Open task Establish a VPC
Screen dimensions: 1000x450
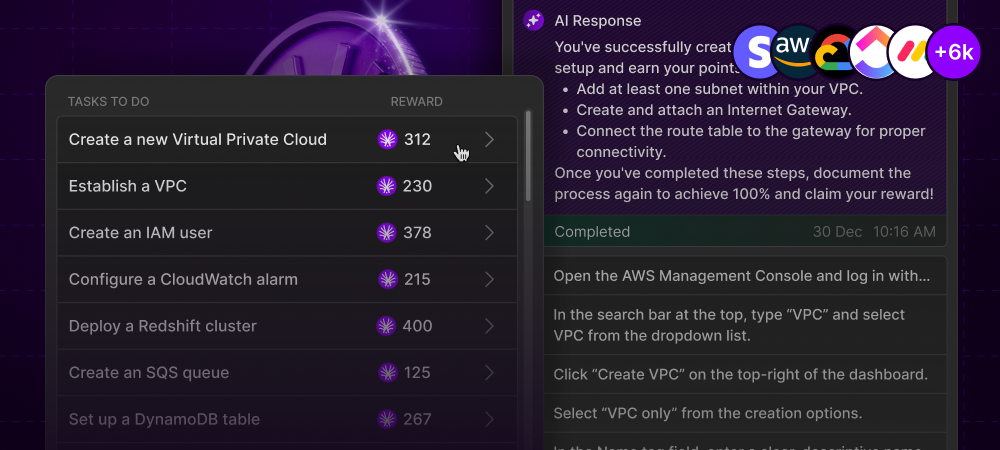[287, 186]
